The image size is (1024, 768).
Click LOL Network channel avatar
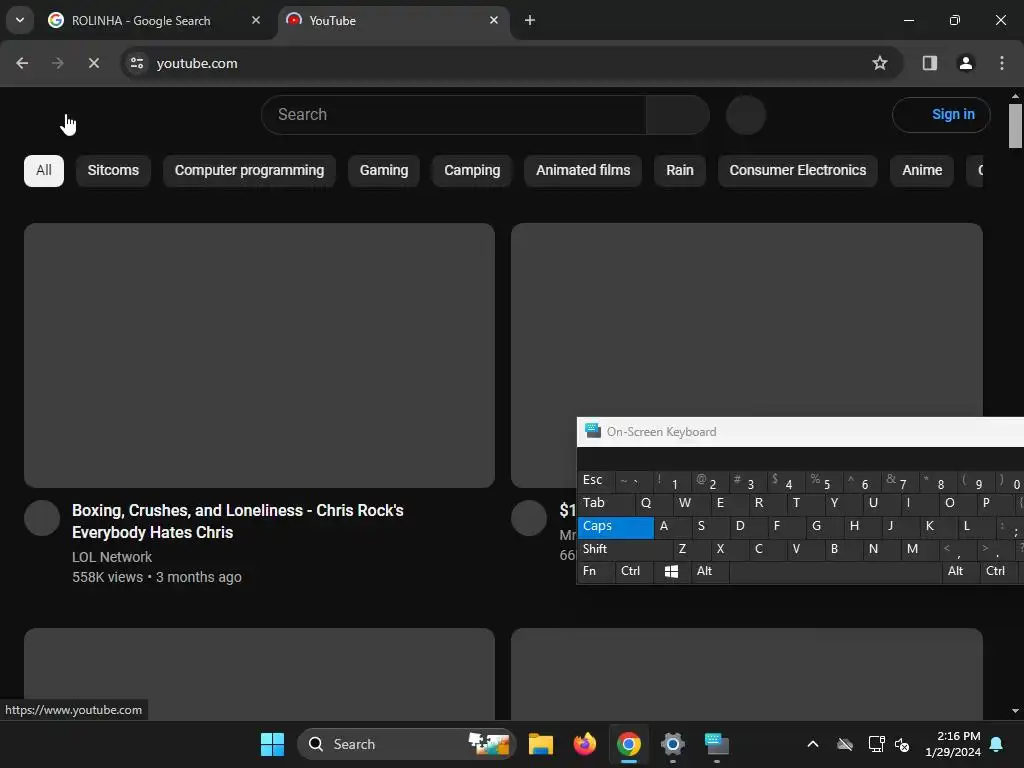[x=42, y=519]
